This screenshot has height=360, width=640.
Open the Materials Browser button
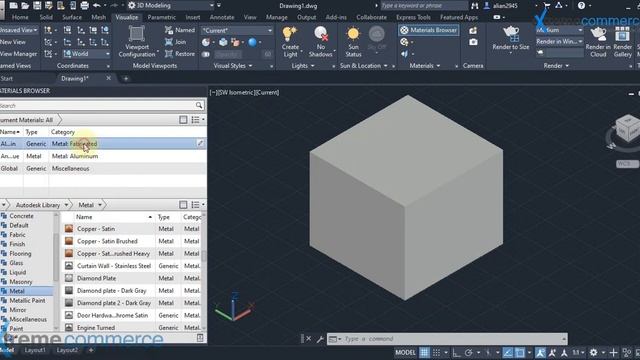[x=428, y=30]
